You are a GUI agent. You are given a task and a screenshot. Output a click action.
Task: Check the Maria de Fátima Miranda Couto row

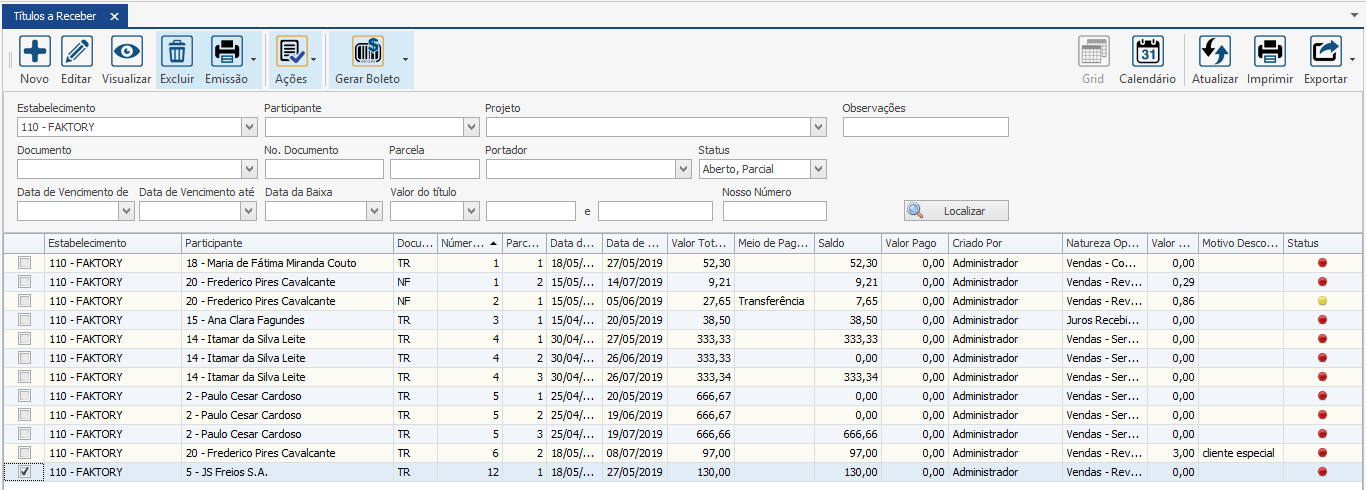(25, 263)
